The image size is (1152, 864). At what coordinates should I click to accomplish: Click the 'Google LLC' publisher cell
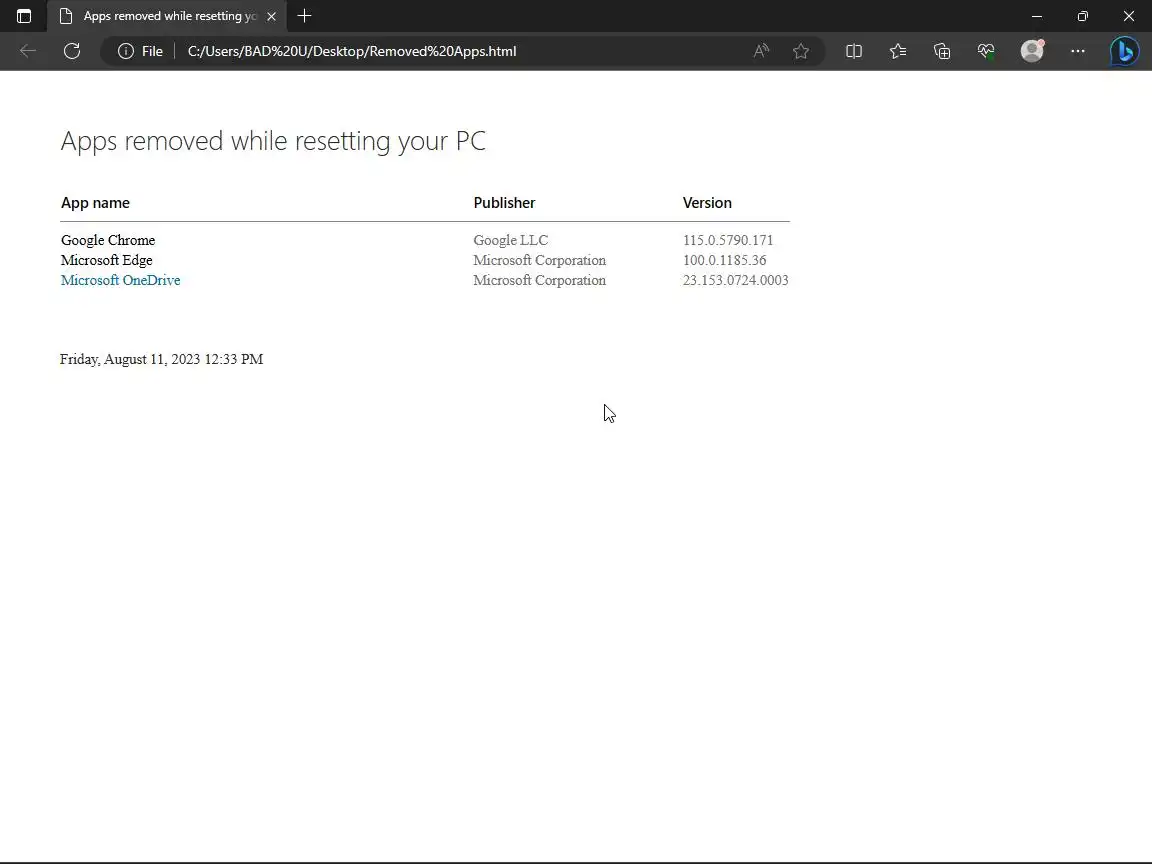click(x=511, y=240)
